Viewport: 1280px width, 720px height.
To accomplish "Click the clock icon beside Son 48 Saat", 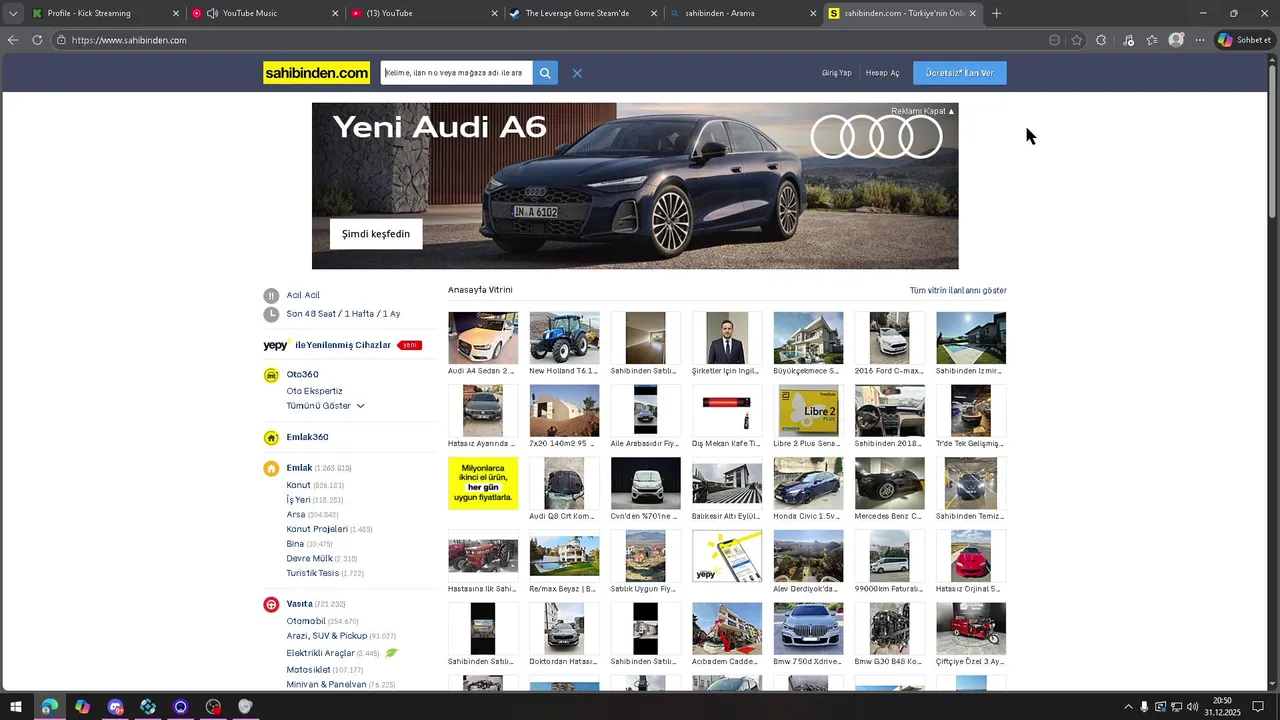I will [x=271, y=314].
